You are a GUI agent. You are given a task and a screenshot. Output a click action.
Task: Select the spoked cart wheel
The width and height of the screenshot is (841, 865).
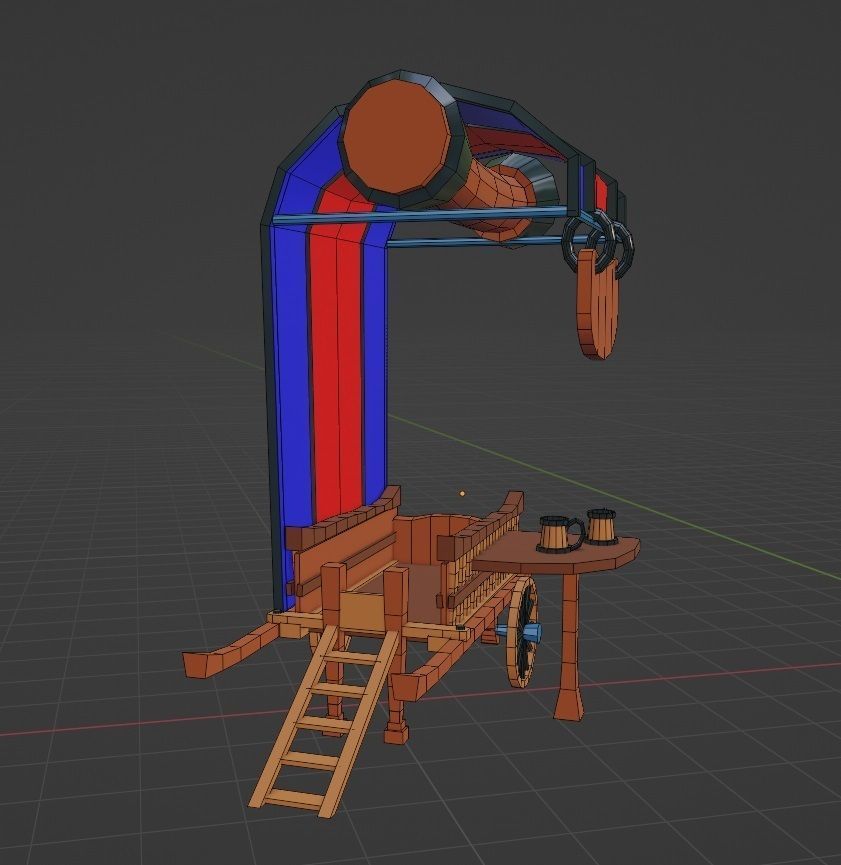click(521, 632)
